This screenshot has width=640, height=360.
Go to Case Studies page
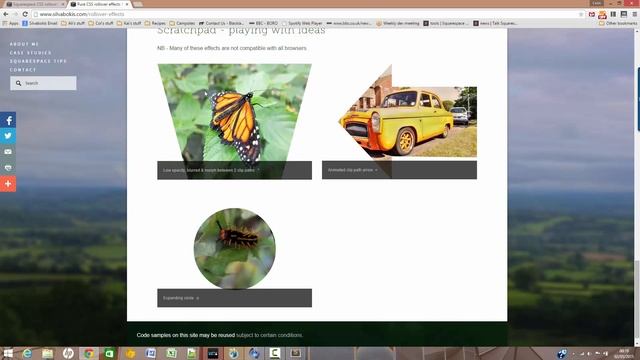pyautogui.click(x=31, y=53)
